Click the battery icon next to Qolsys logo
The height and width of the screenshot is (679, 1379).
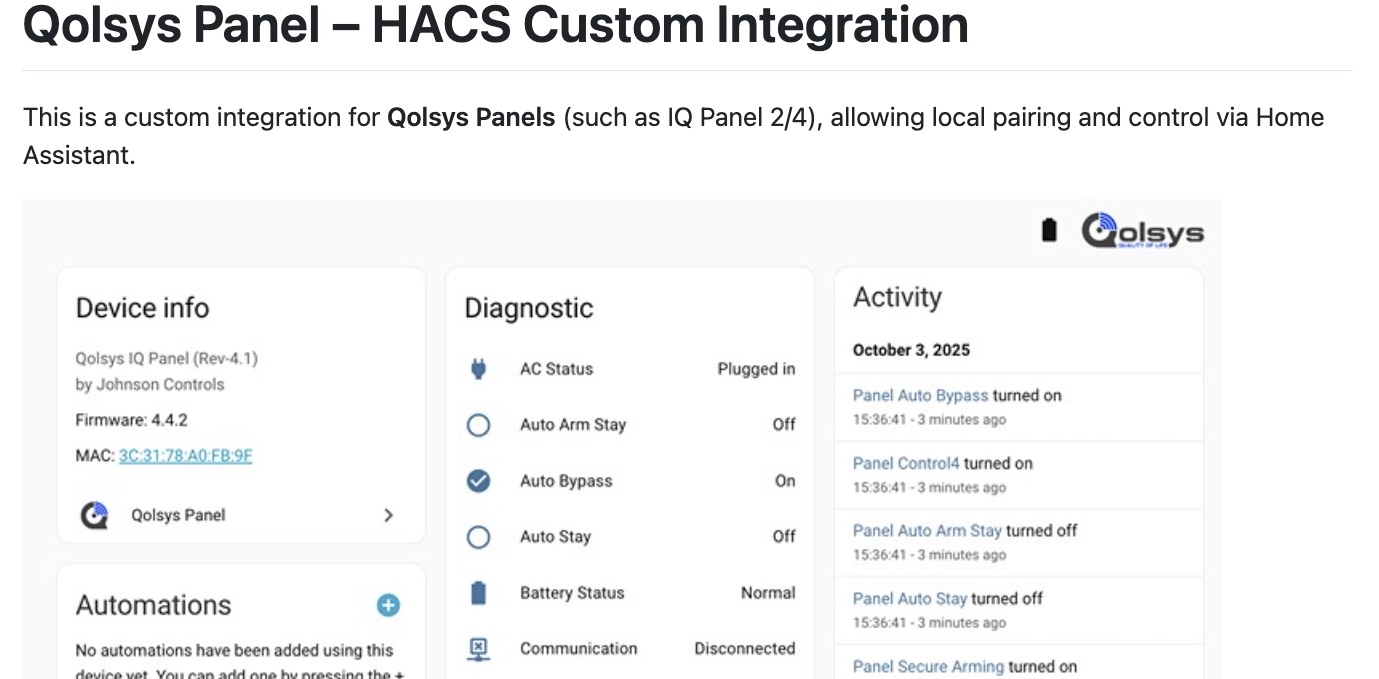point(1047,230)
